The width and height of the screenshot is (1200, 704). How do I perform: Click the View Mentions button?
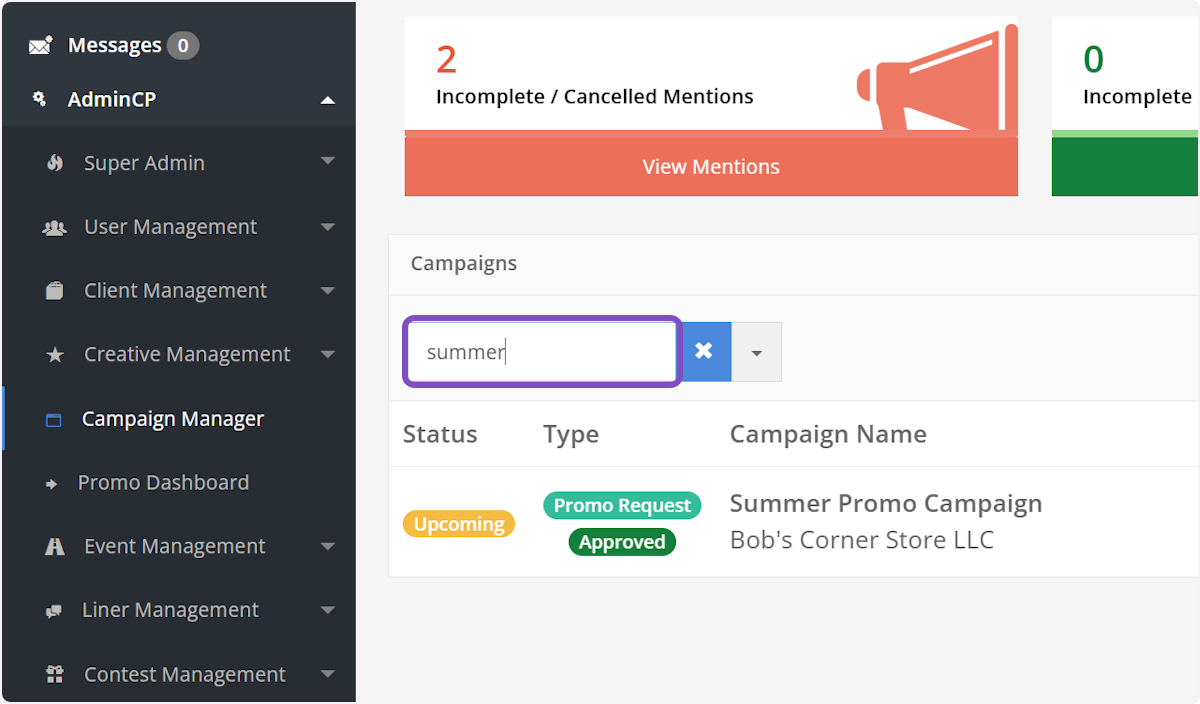(710, 166)
